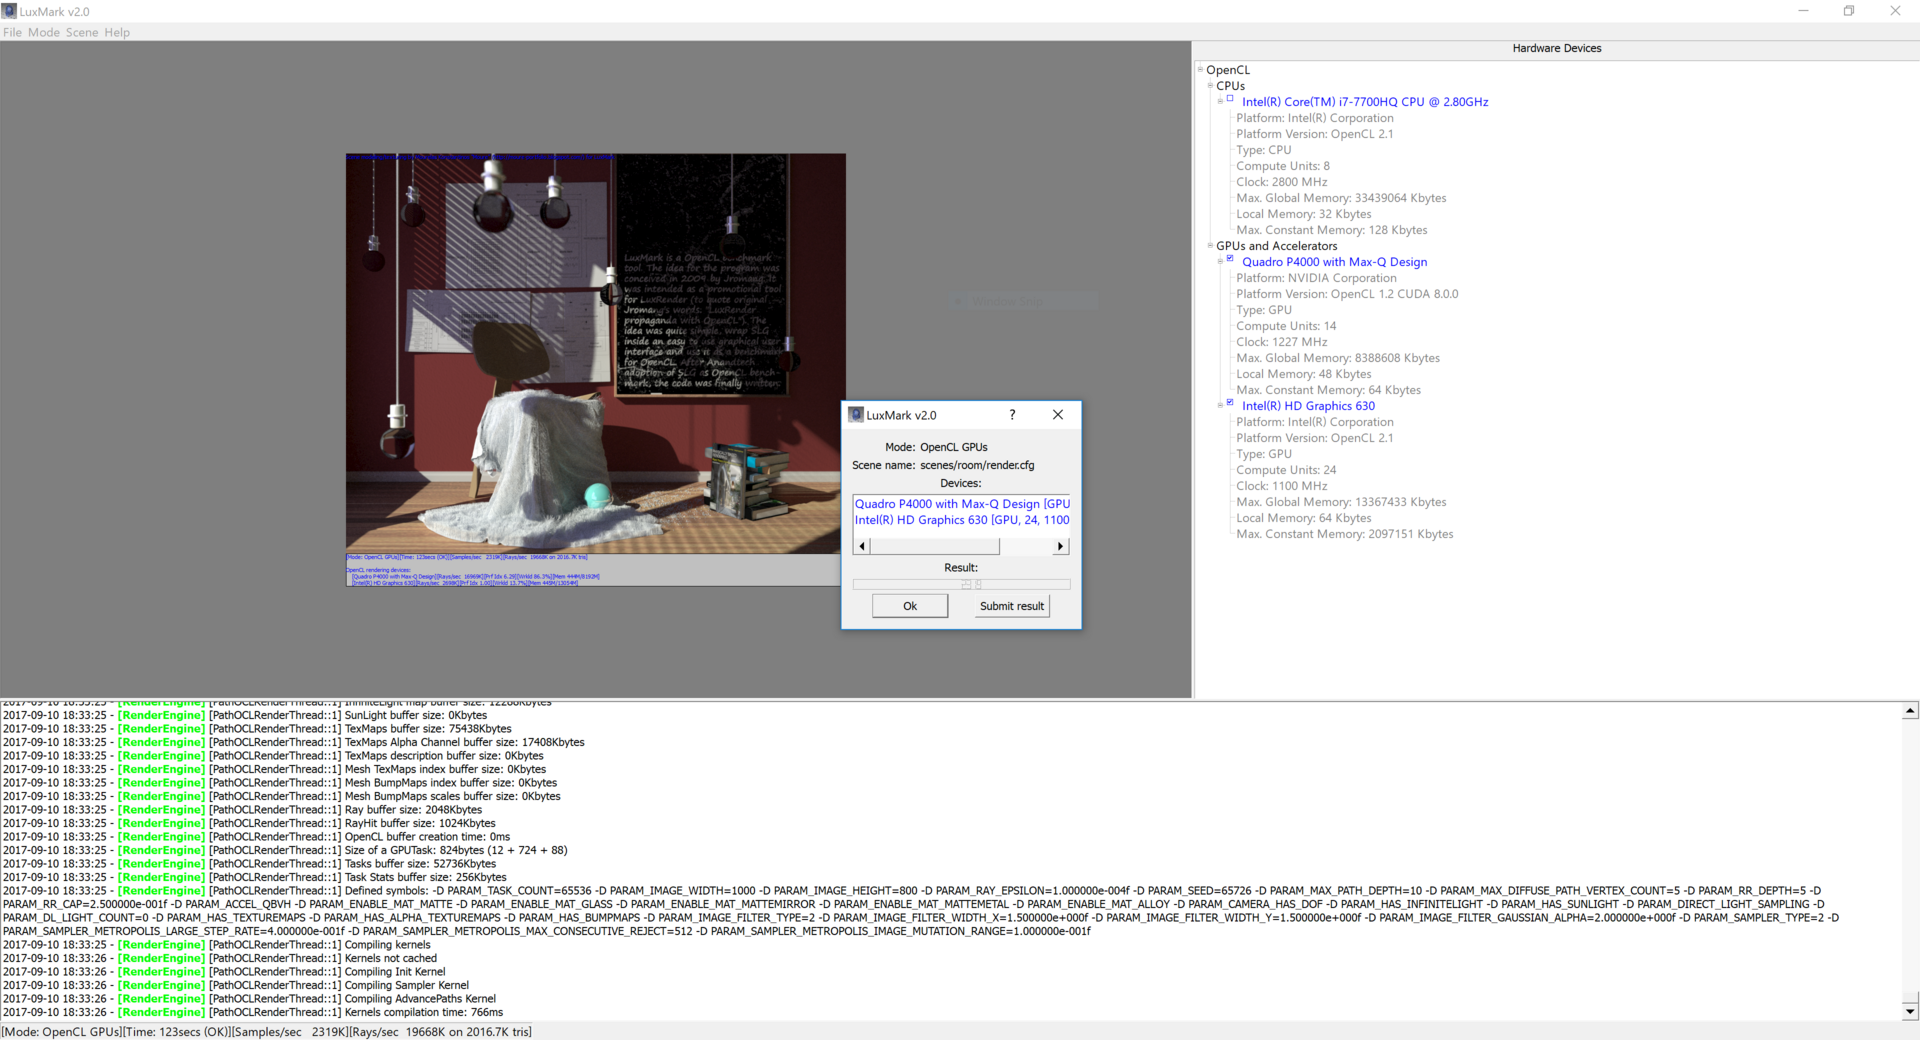Click the 'Kernels compilation time: 766ms' log line
The image size is (1920, 1040).
tap(253, 1012)
